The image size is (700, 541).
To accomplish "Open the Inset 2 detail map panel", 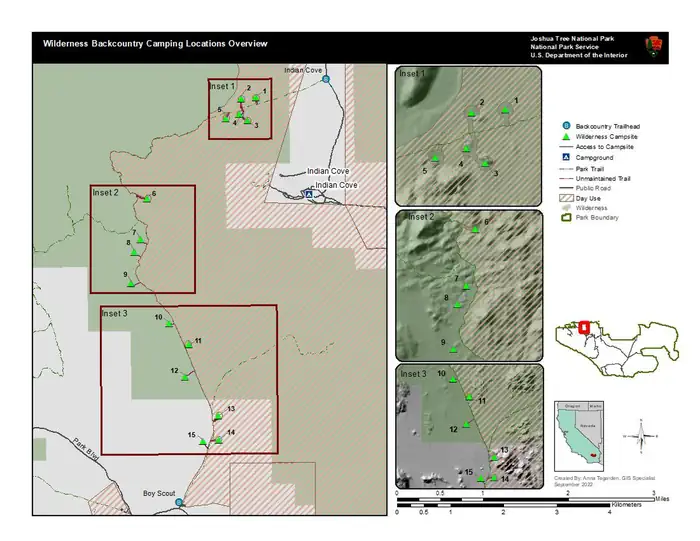I will [469, 286].
